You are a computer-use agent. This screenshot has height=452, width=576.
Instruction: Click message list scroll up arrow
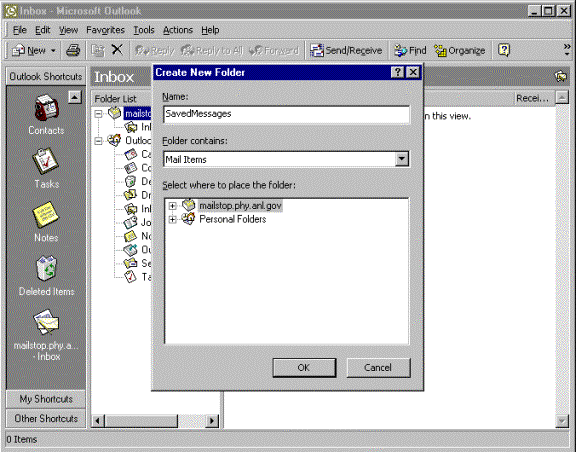[562, 98]
